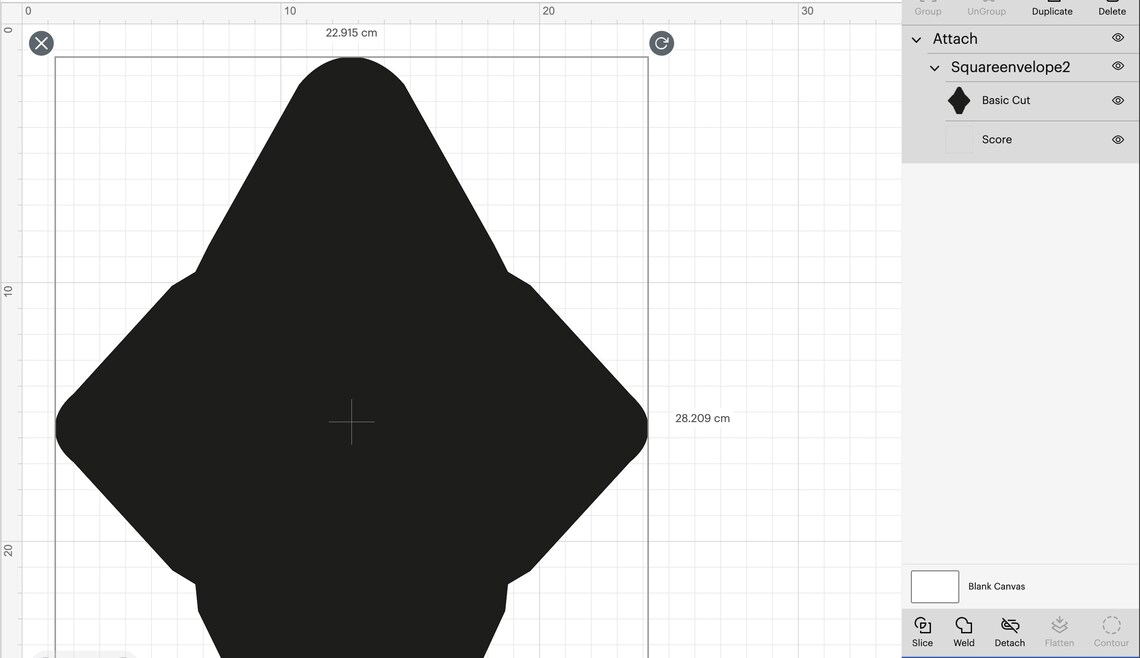The width and height of the screenshot is (1140, 658).
Task: Delete the selection using the X handle
Action: 40,43
